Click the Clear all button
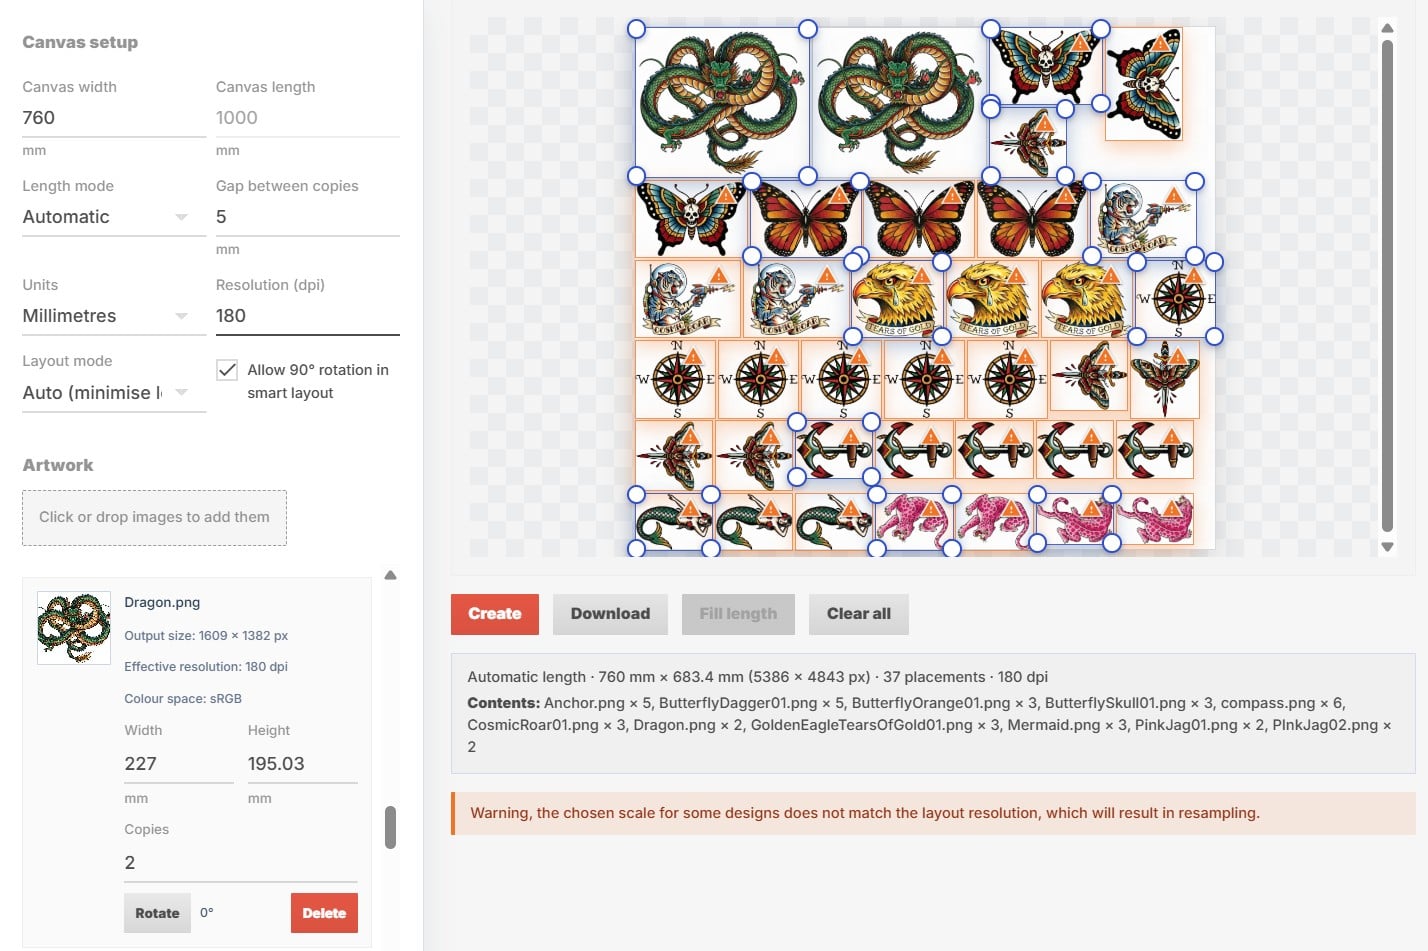Screen dimensions: 1428x951 859,614
